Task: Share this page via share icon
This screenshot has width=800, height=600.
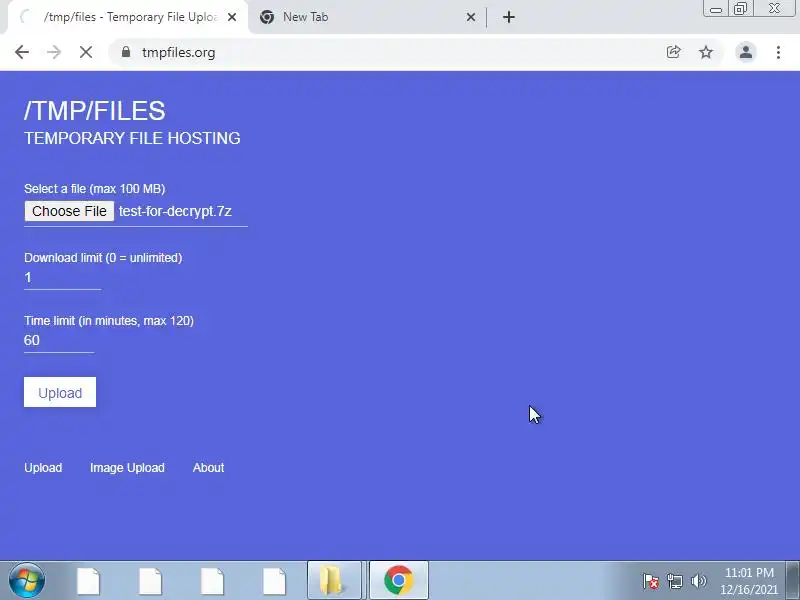Action: point(673,52)
